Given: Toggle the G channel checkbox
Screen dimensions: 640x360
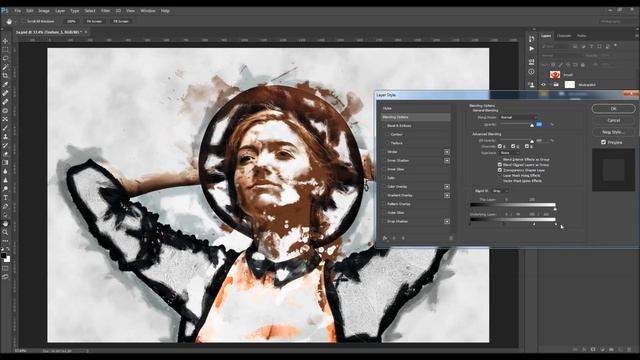Looking at the screenshot, I should coord(513,146).
